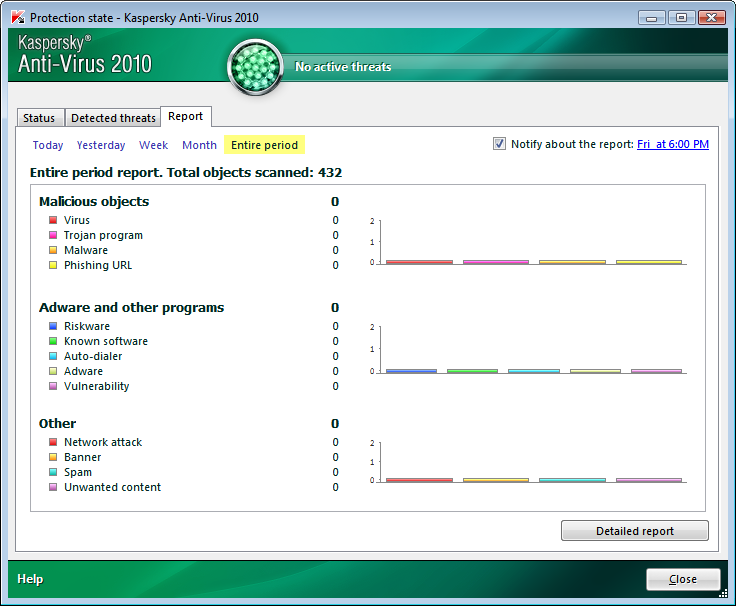Viewport: 736px width, 606px height.
Task: Click the yellow Phishing URL swatch
Action: point(53,265)
